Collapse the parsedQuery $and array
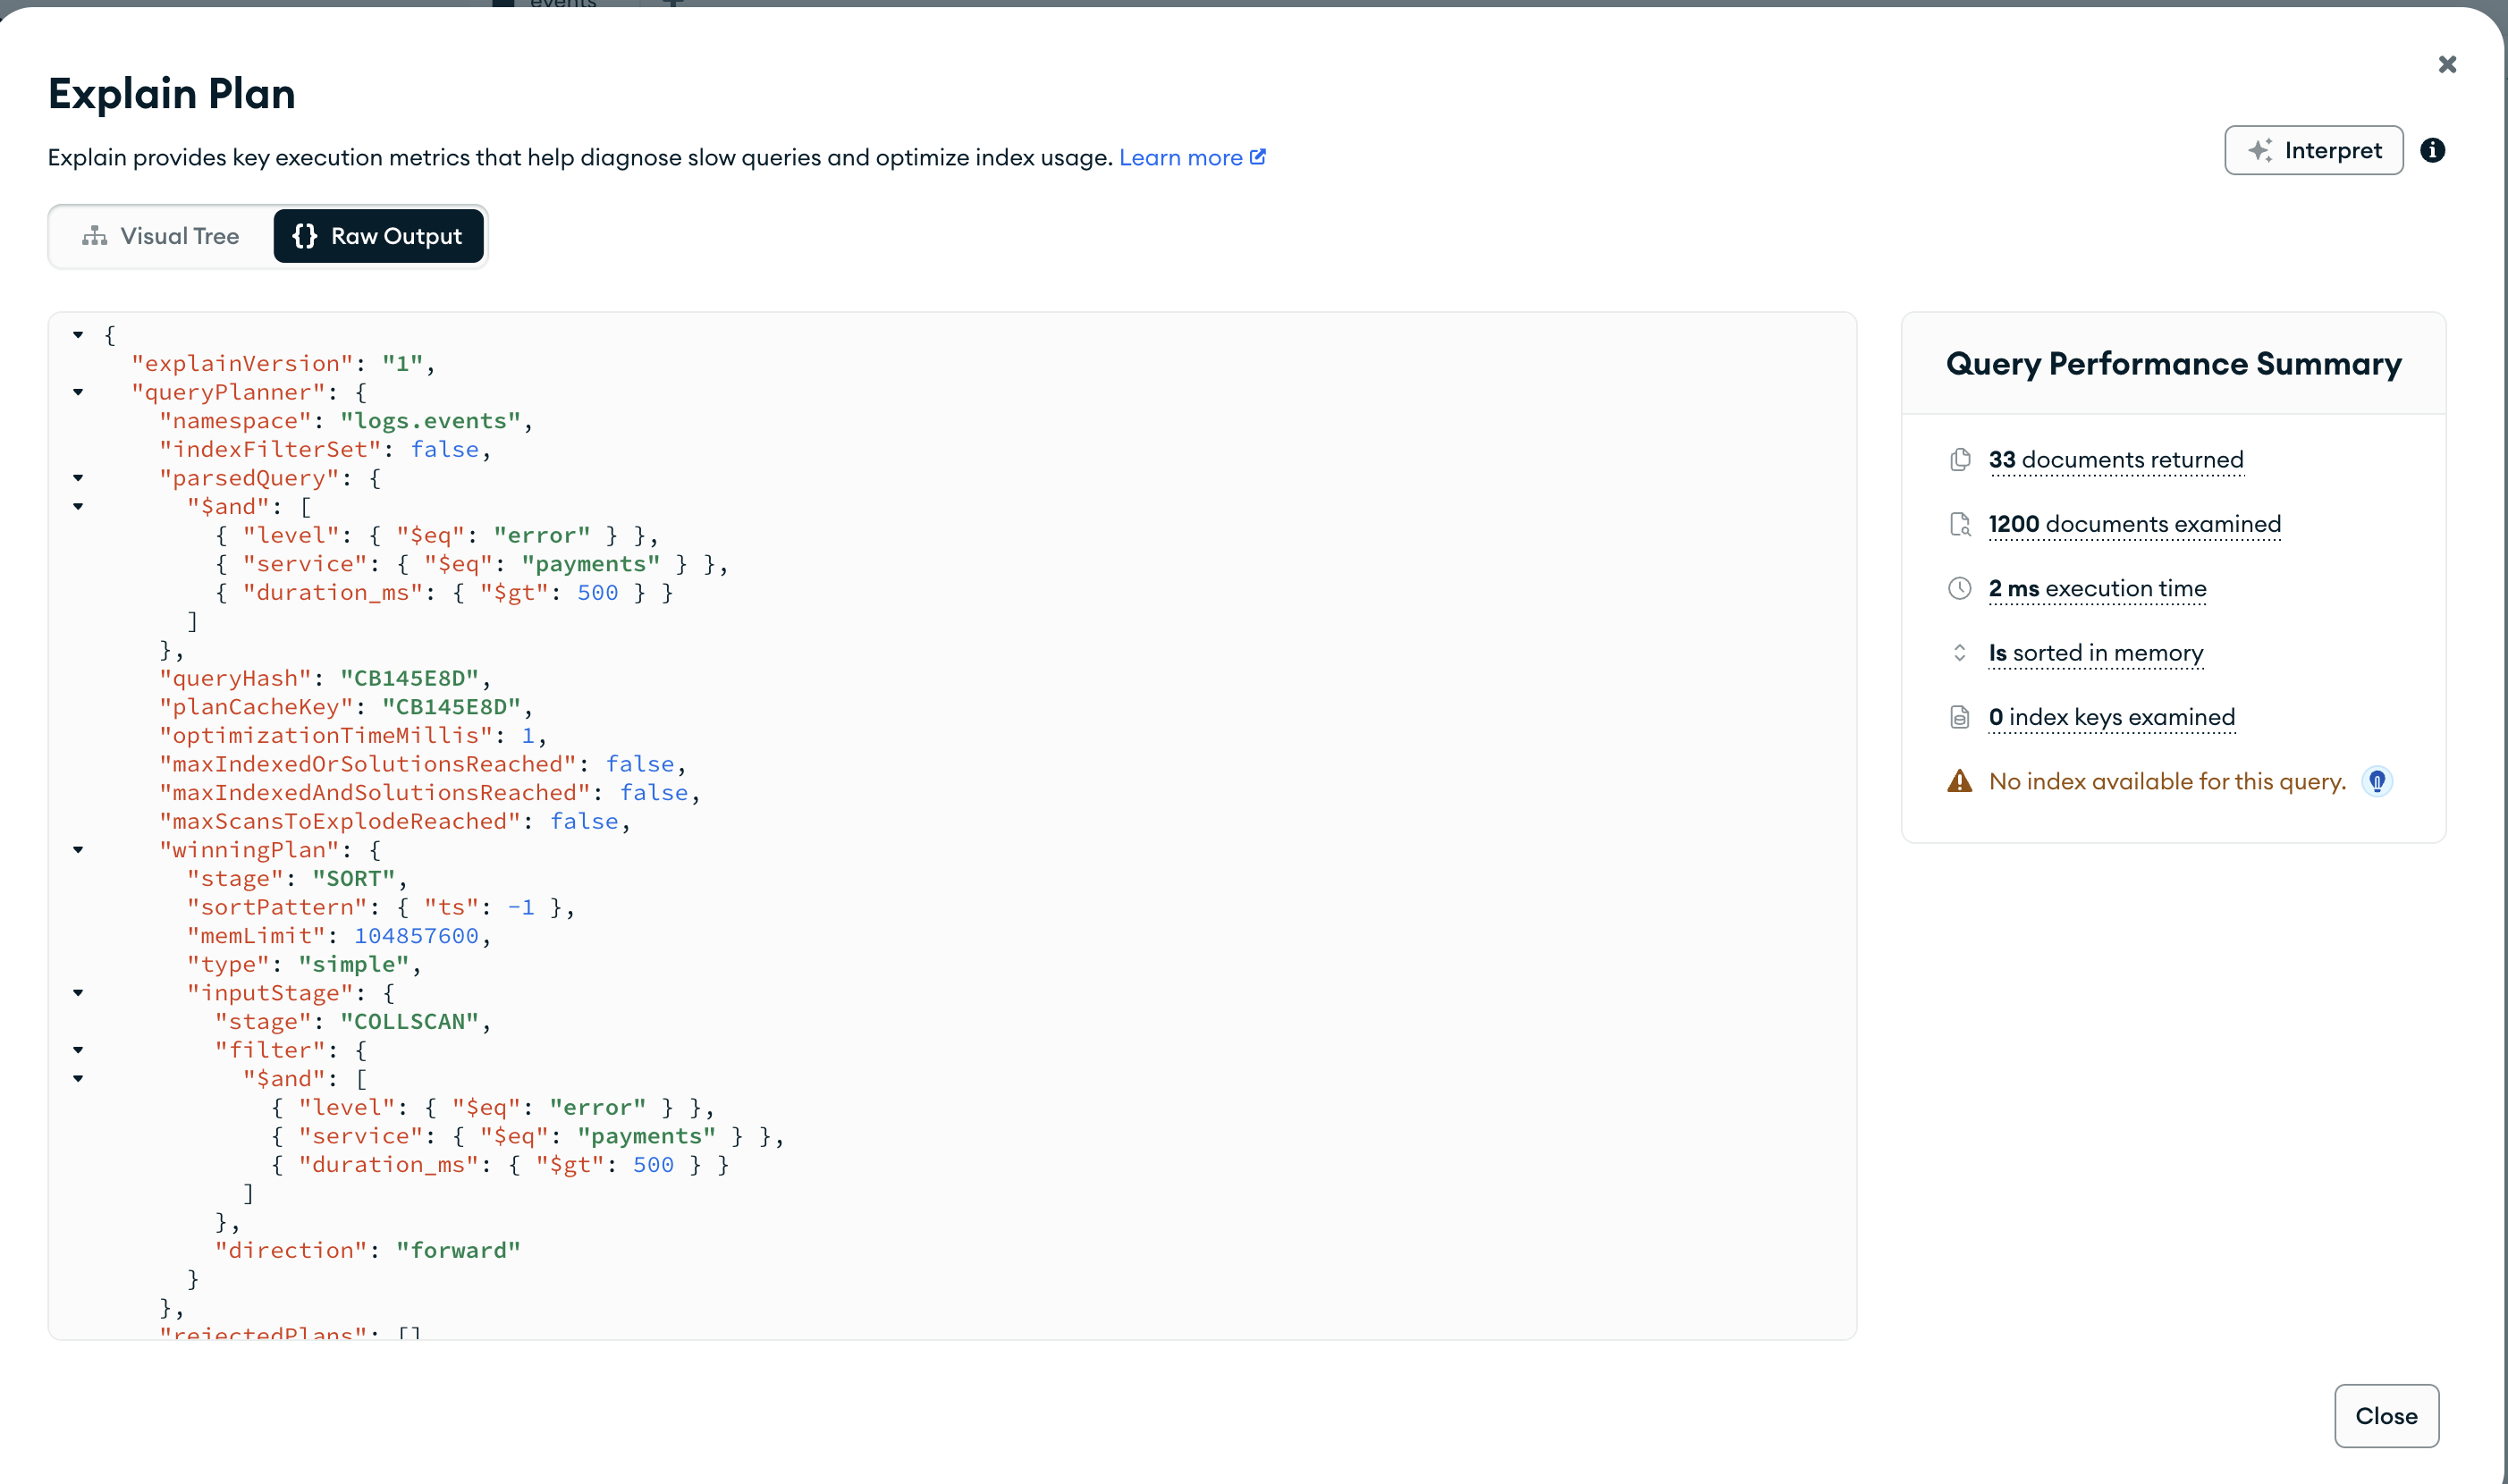 [78, 506]
